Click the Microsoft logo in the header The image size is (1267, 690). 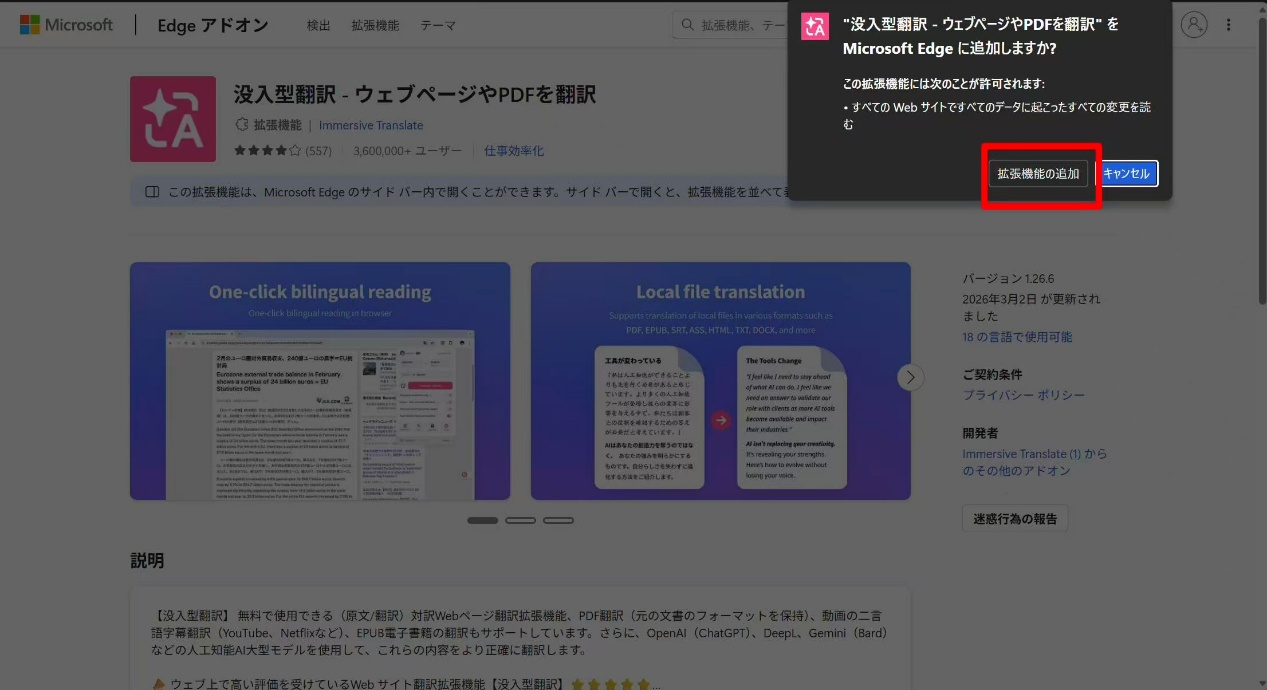pos(66,25)
